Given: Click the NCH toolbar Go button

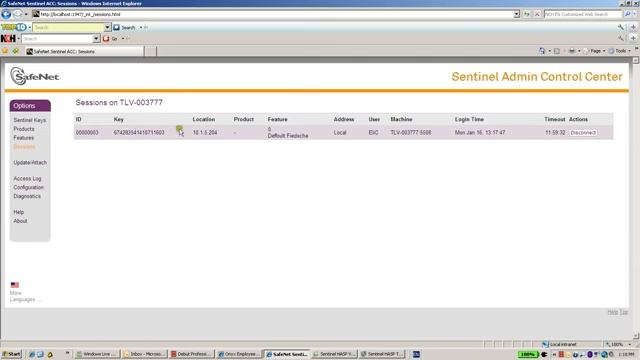Looking at the screenshot, I should point(111,38).
